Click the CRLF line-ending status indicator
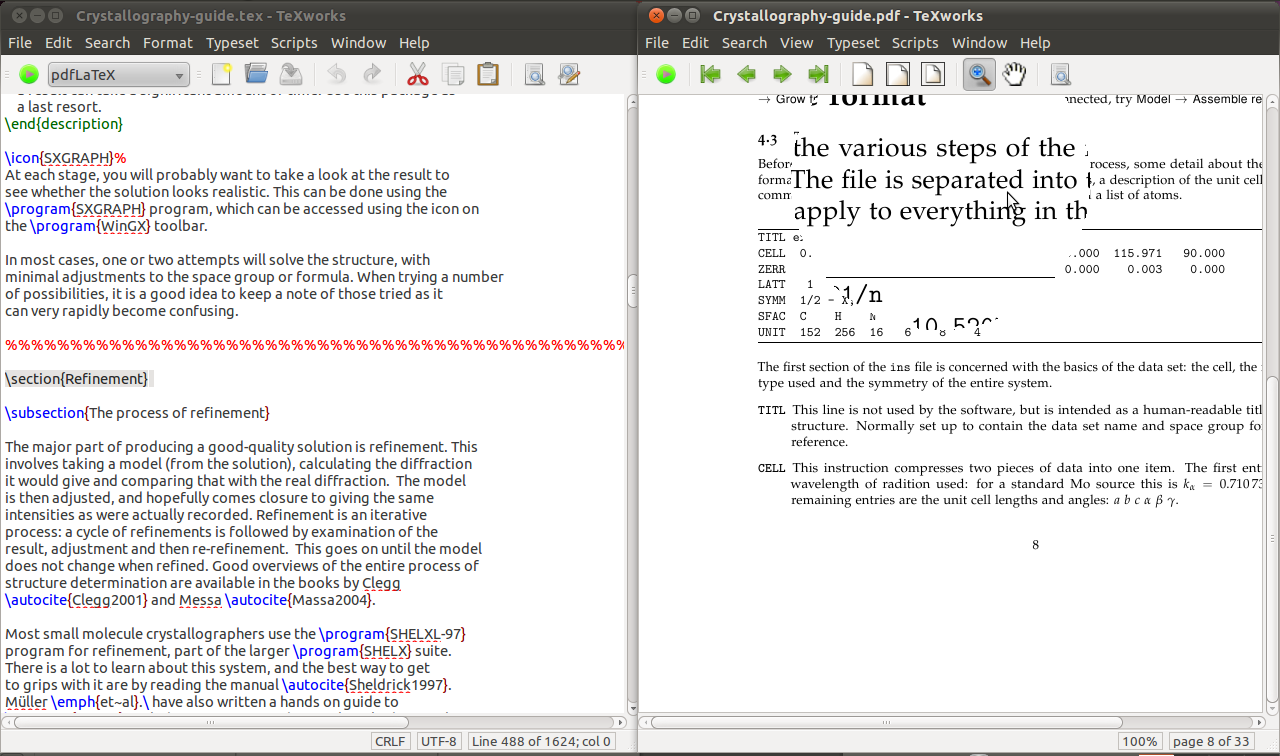Screen dimensions: 1280x756 (390, 741)
